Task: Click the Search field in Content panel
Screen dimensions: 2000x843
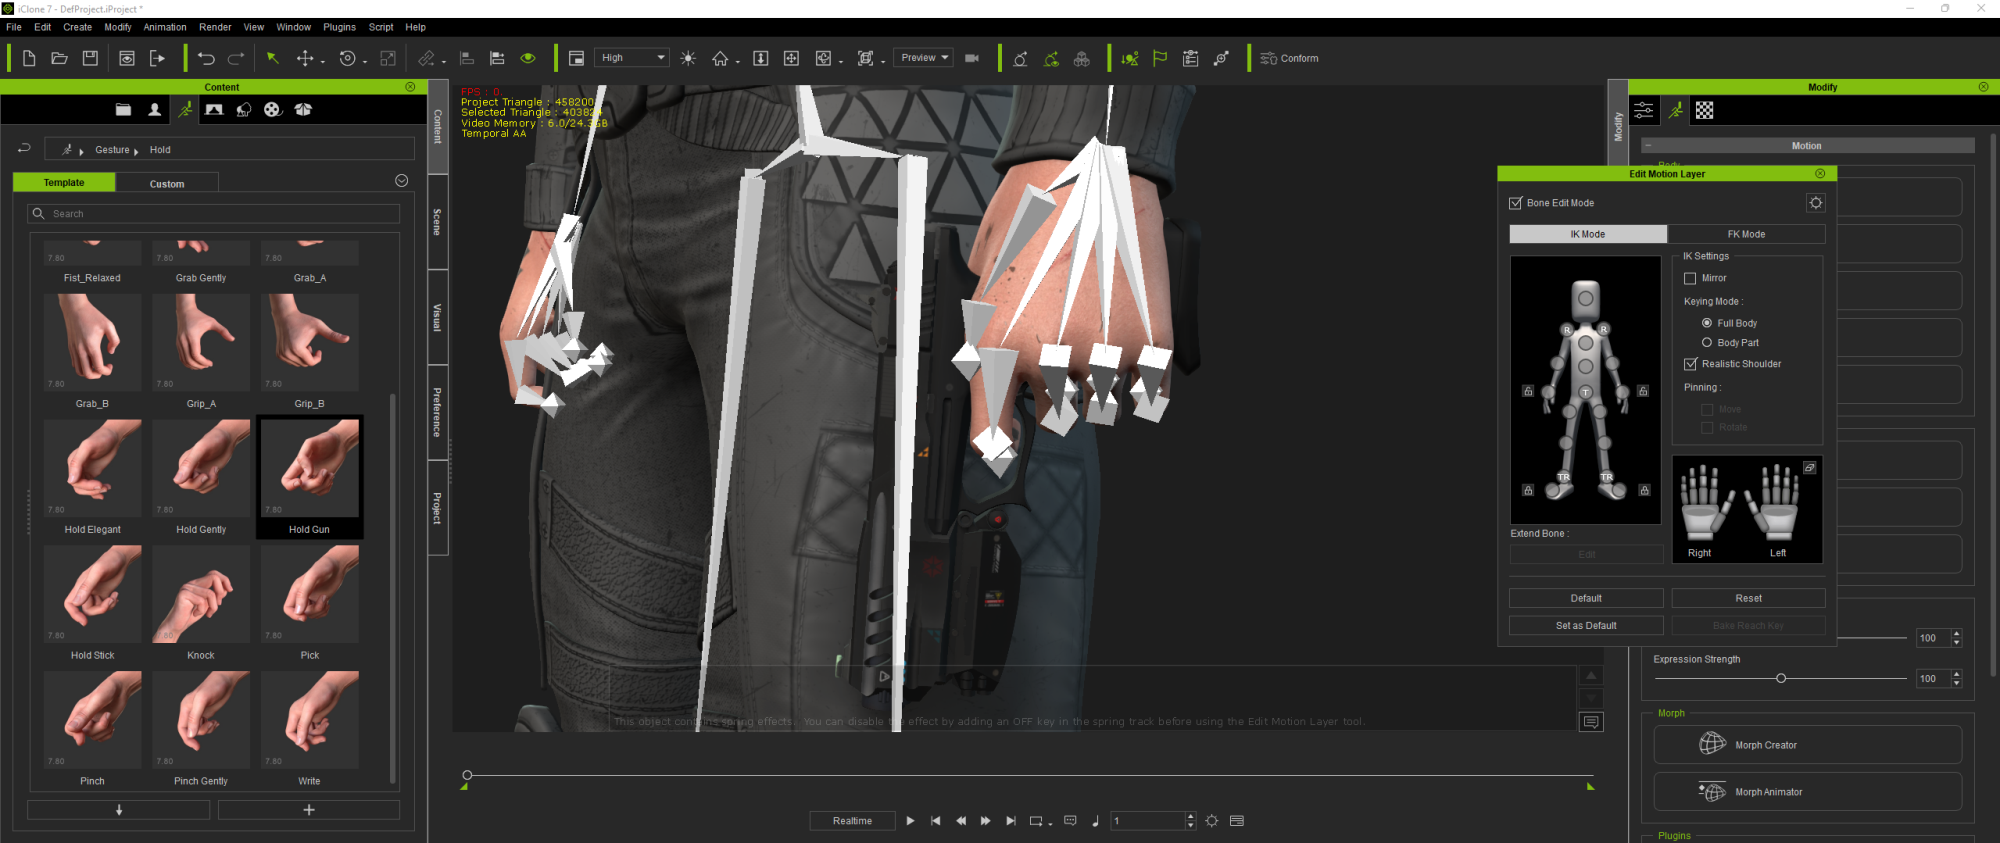Action: tap(213, 213)
